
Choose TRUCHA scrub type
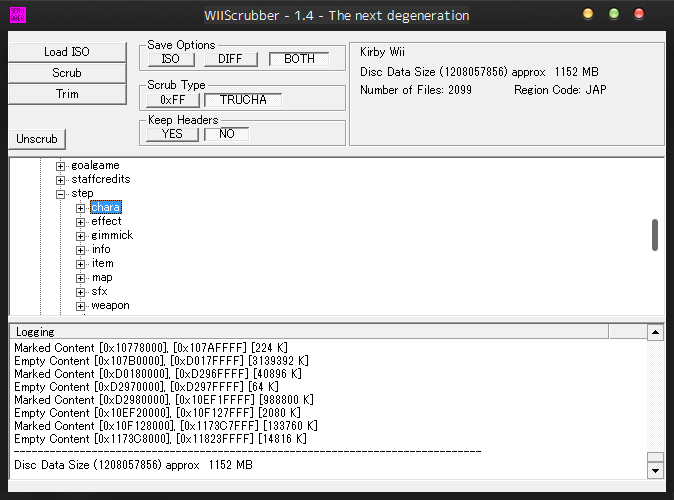pos(243,100)
